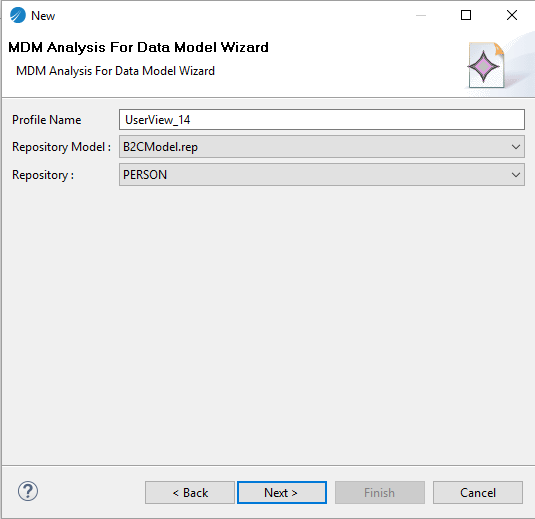Open help with the question mark icon

[28, 491]
